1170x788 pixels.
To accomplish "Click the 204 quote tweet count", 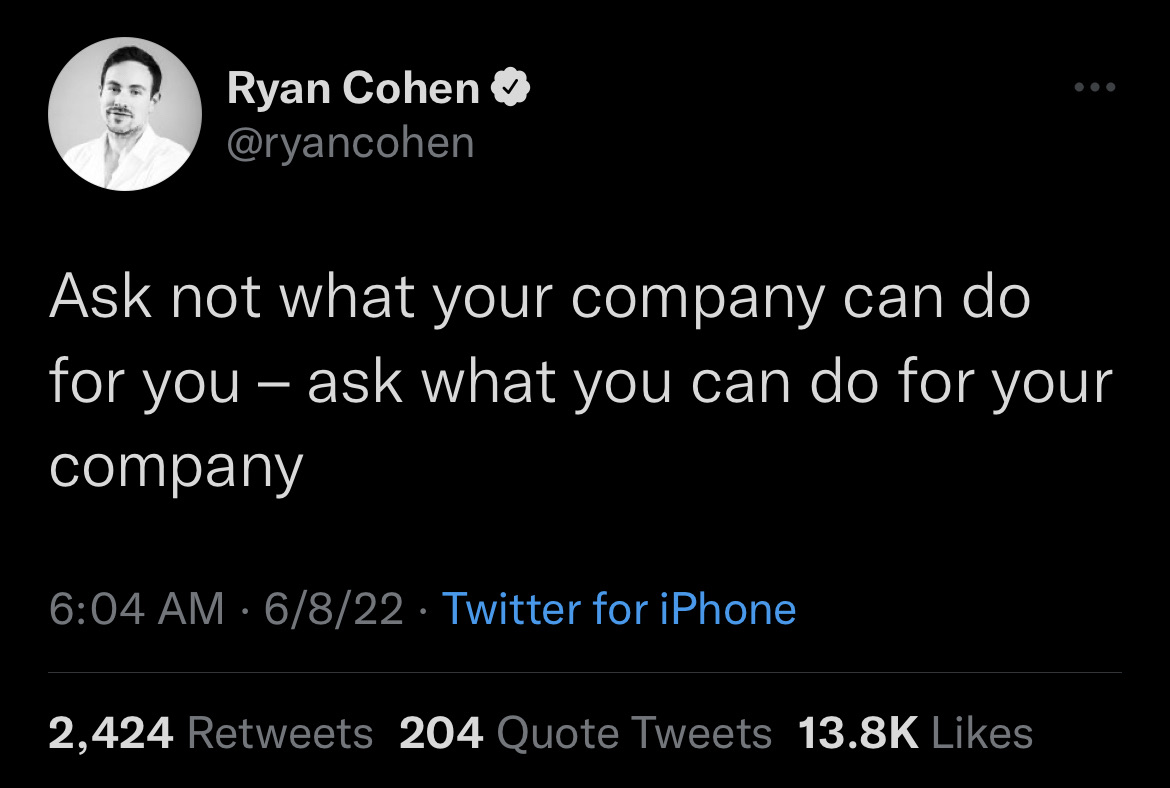I will click(x=441, y=734).
